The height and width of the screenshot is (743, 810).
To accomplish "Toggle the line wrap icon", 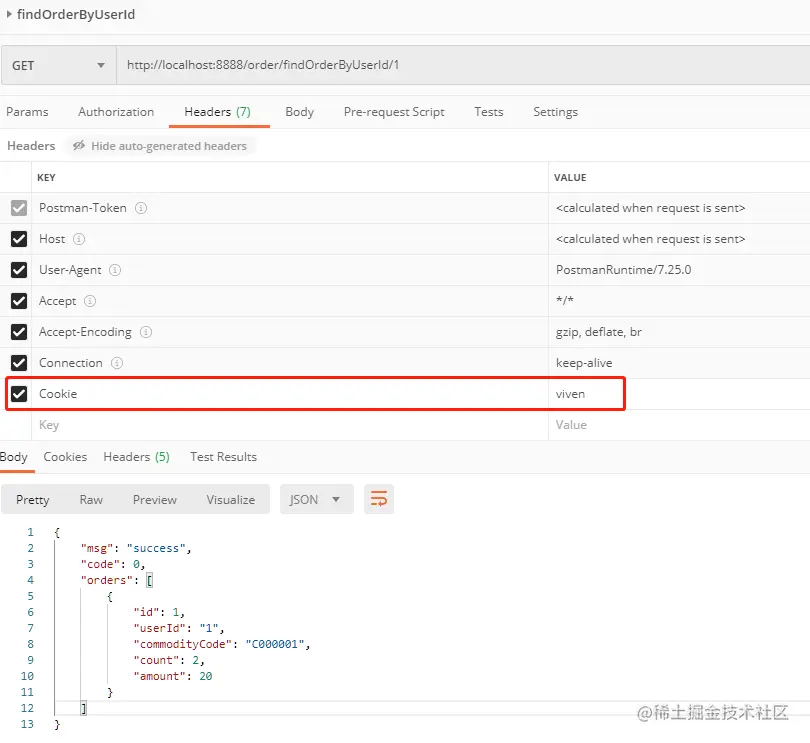I will [x=379, y=500].
